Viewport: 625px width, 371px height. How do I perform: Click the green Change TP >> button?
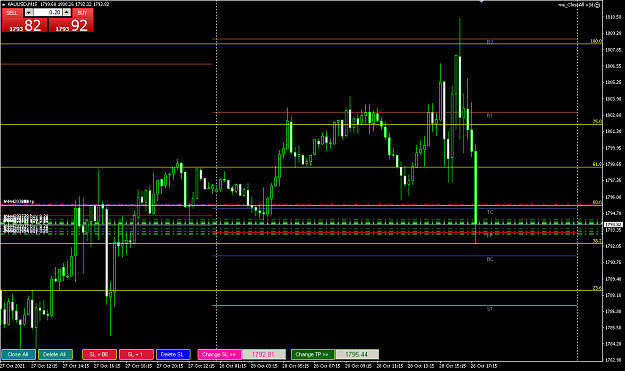[x=312, y=354]
